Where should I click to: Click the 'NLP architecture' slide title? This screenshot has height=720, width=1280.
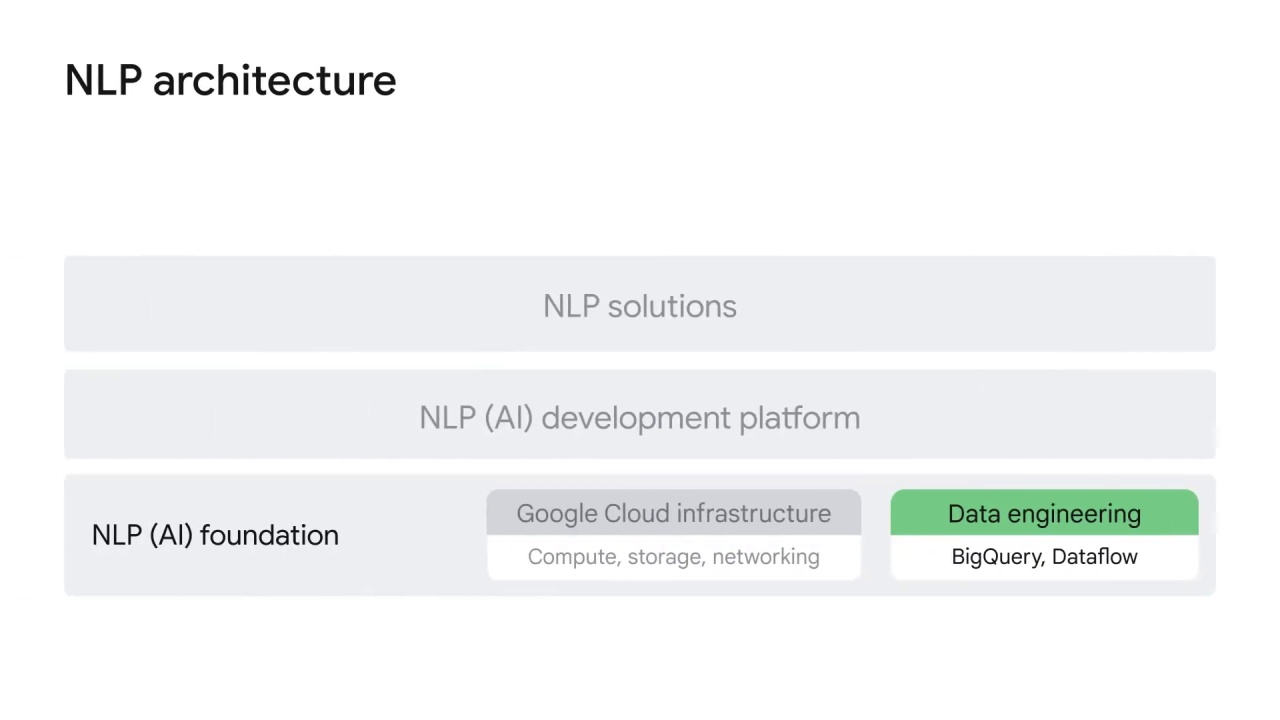[230, 81]
